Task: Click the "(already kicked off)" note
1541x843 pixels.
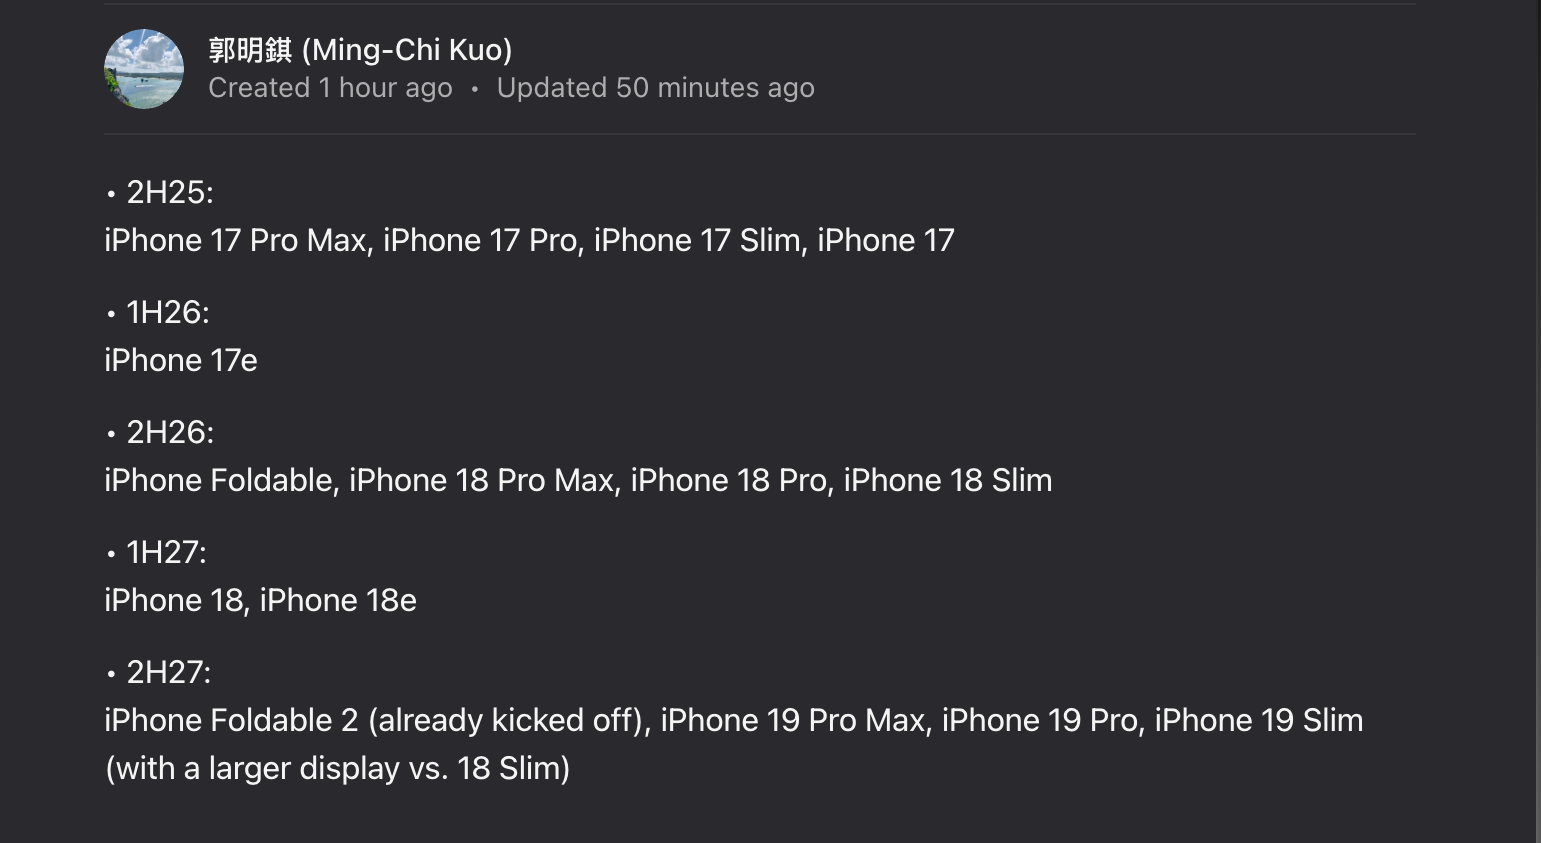Action: pos(506,720)
